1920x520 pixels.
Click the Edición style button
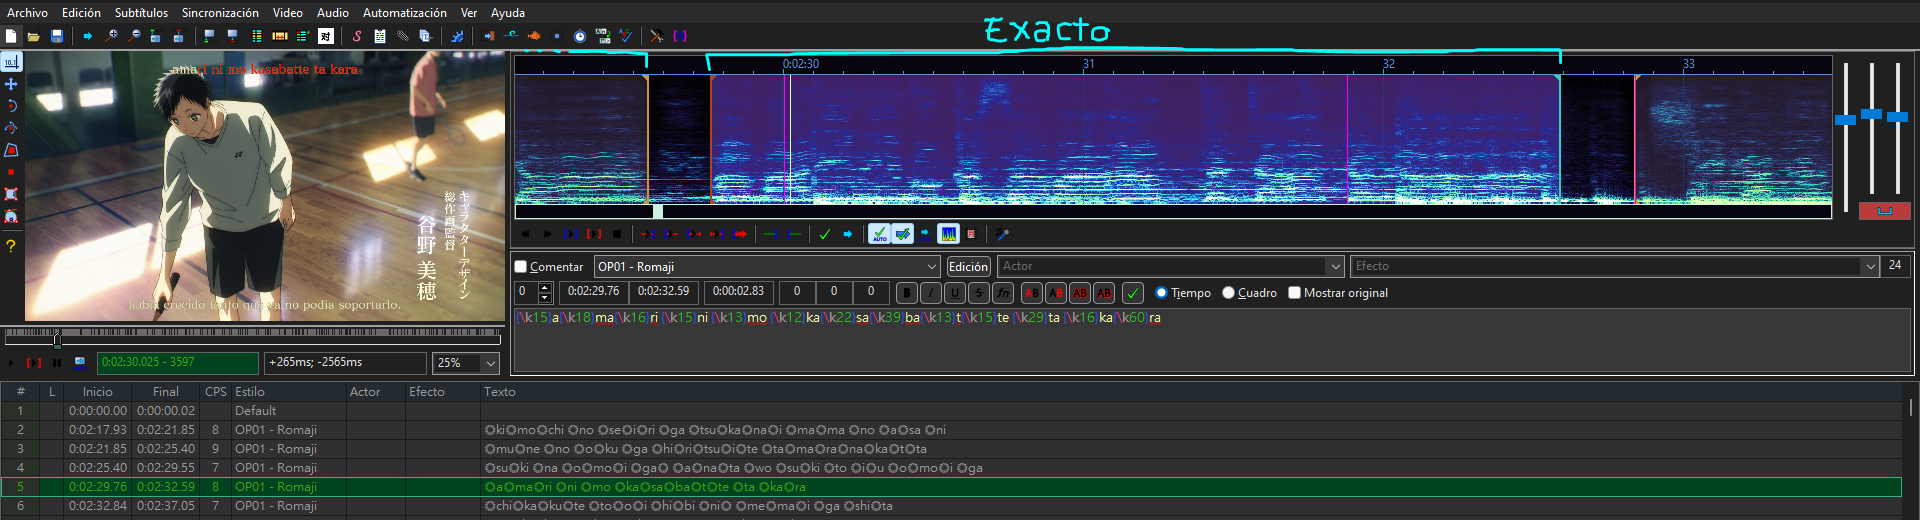click(968, 267)
